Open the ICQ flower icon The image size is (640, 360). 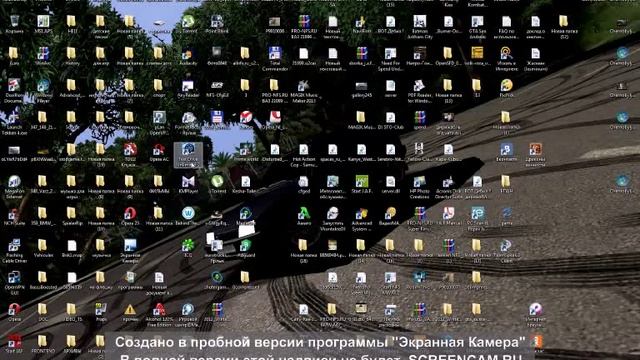tap(188, 248)
